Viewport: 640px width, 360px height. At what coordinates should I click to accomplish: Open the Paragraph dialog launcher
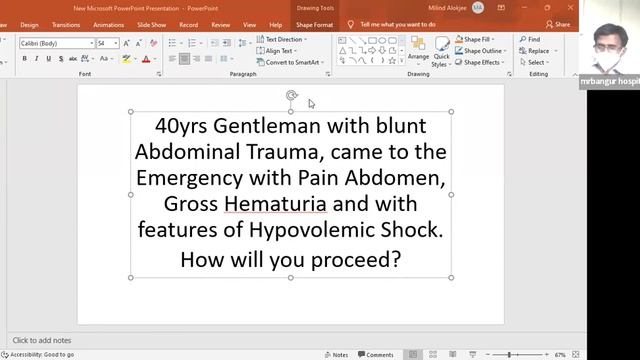click(328, 74)
